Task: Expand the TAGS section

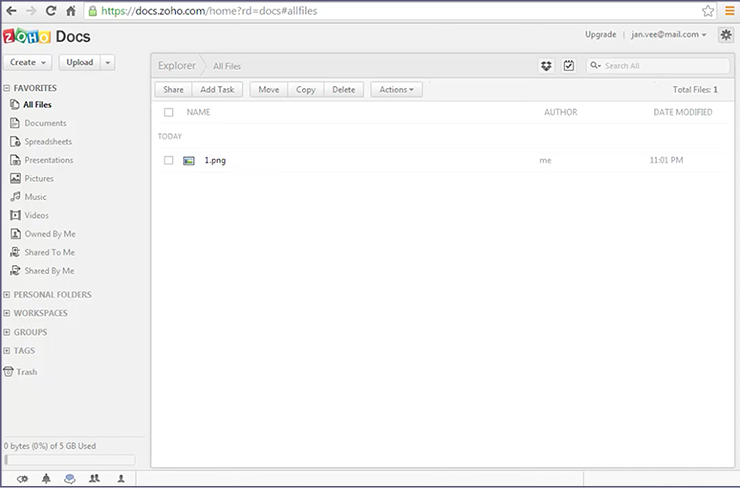Action: click(x=7, y=351)
